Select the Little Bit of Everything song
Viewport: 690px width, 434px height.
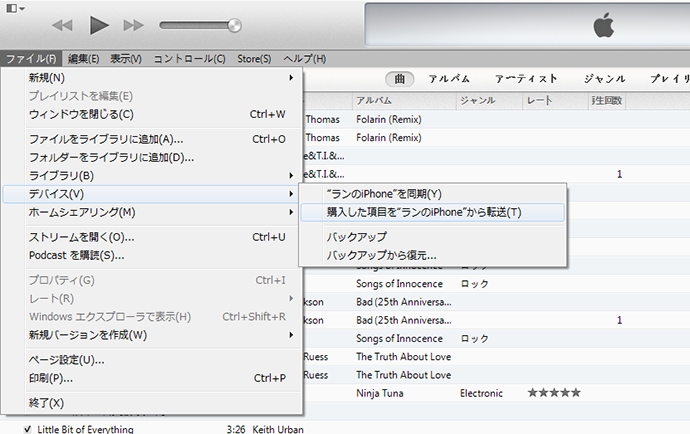tap(85, 429)
